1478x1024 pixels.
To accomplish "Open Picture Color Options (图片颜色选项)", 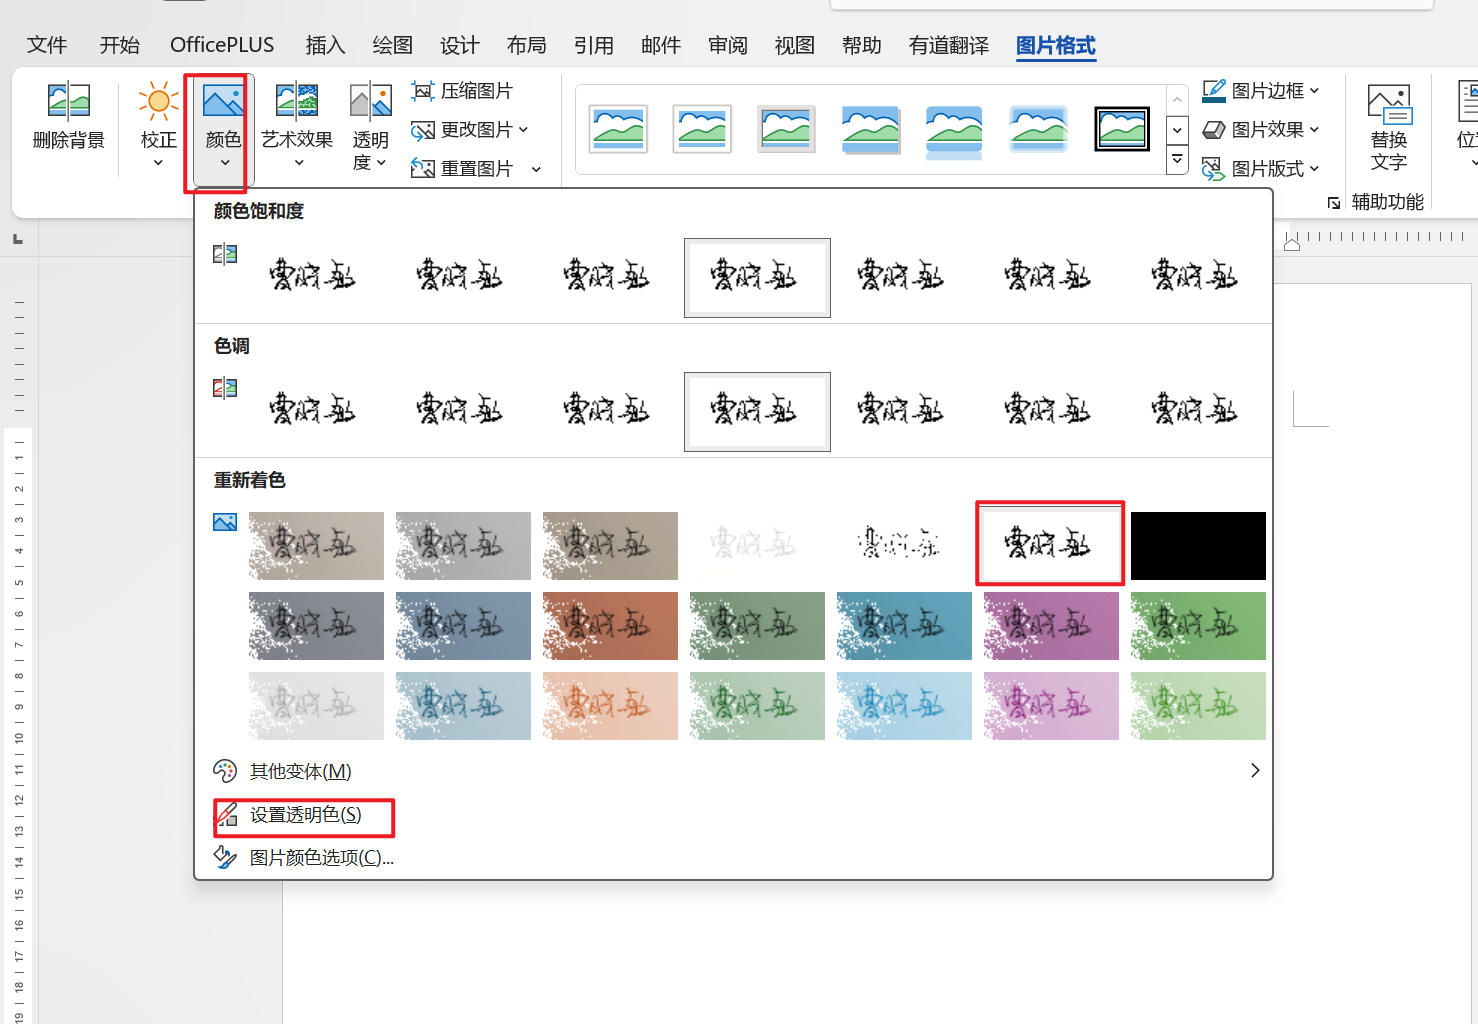I will [x=304, y=858].
